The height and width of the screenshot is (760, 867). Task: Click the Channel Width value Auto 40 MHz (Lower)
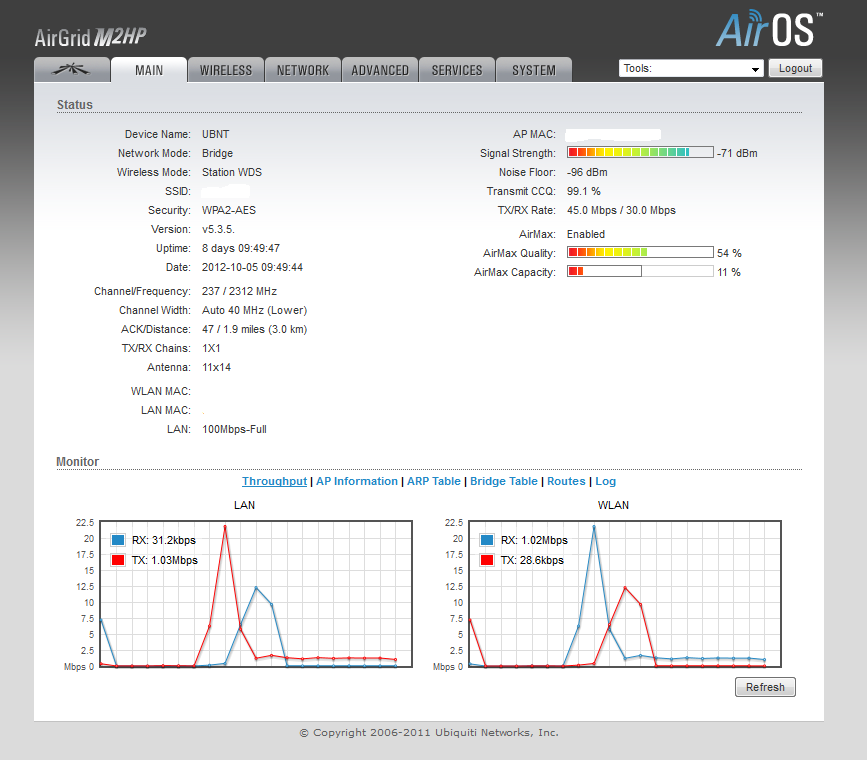(254, 310)
